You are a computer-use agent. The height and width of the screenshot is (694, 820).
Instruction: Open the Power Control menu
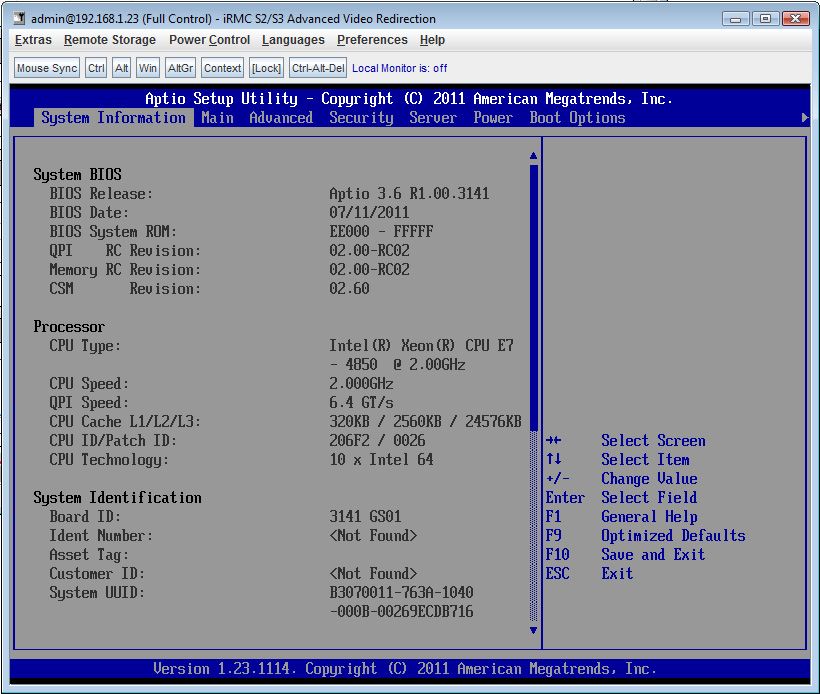[x=209, y=40]
